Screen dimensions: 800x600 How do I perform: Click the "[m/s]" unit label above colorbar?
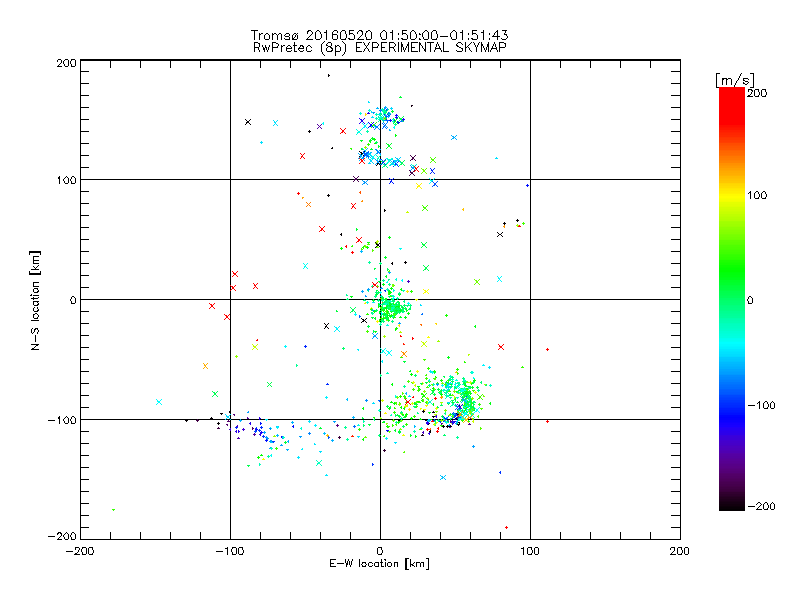click(734, 80)
